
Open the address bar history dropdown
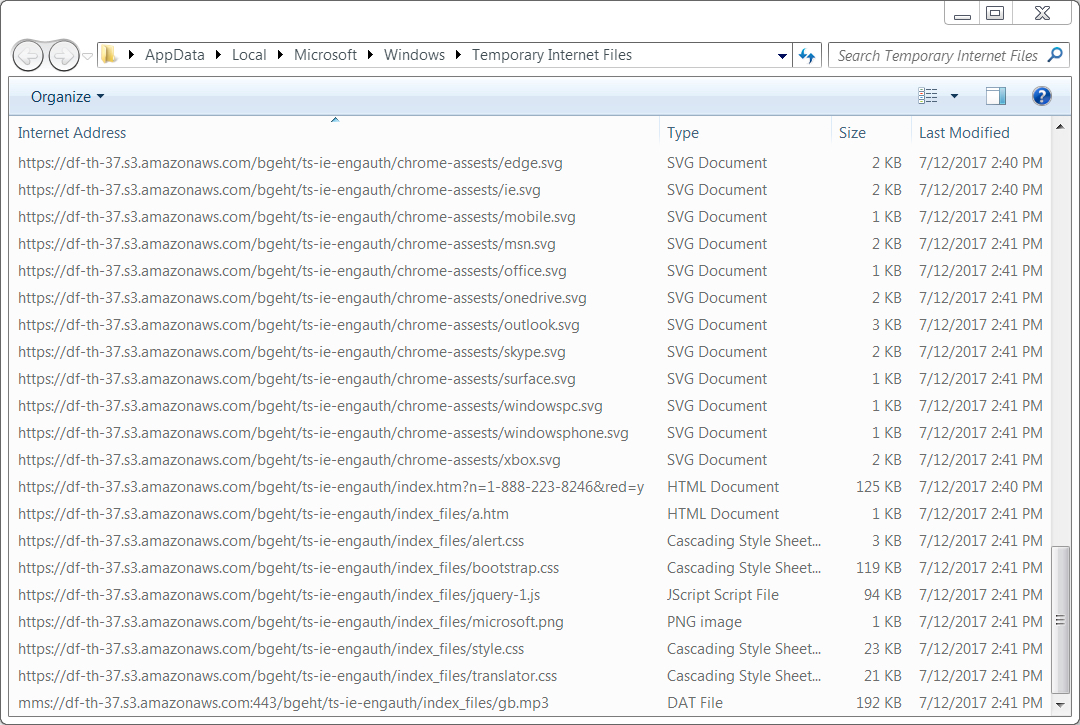click(782, 56)
